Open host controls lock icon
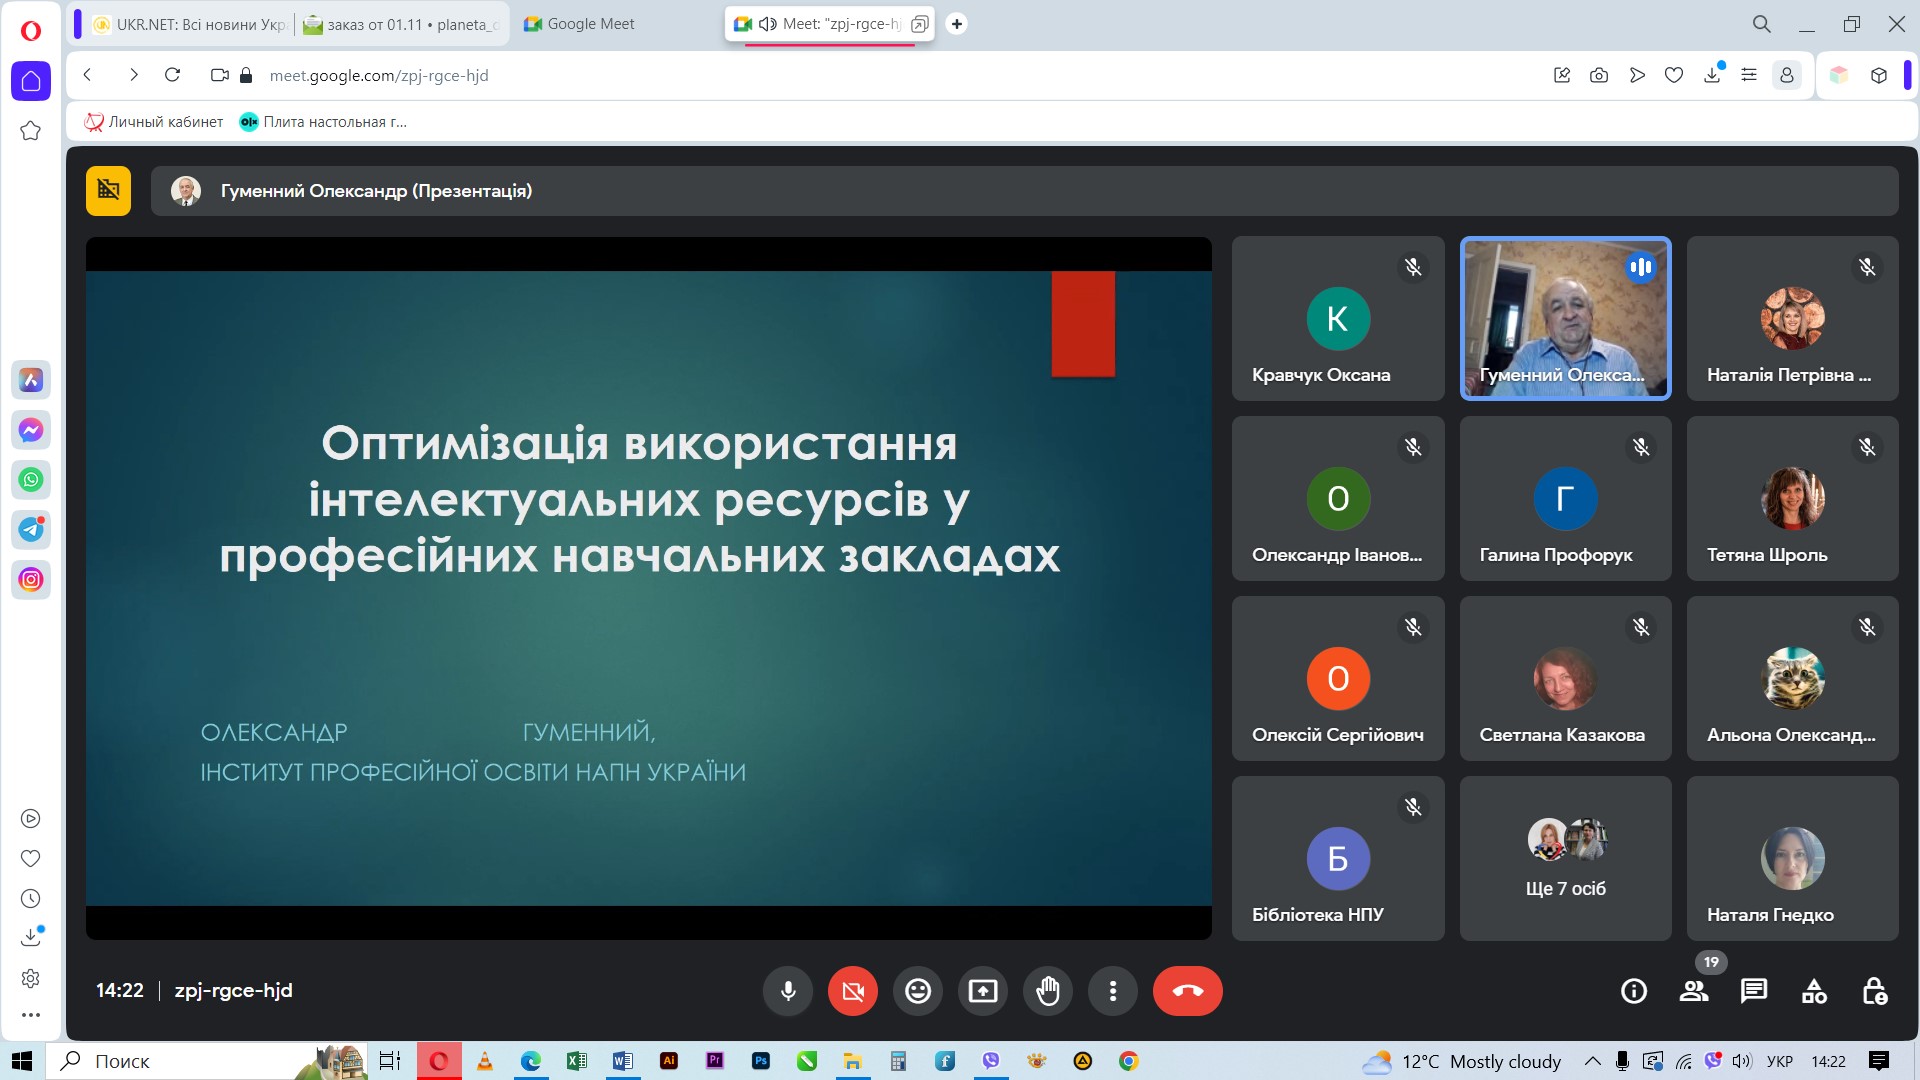This screenshot has width=1920, height=1080. click(x=1874, y=991)
